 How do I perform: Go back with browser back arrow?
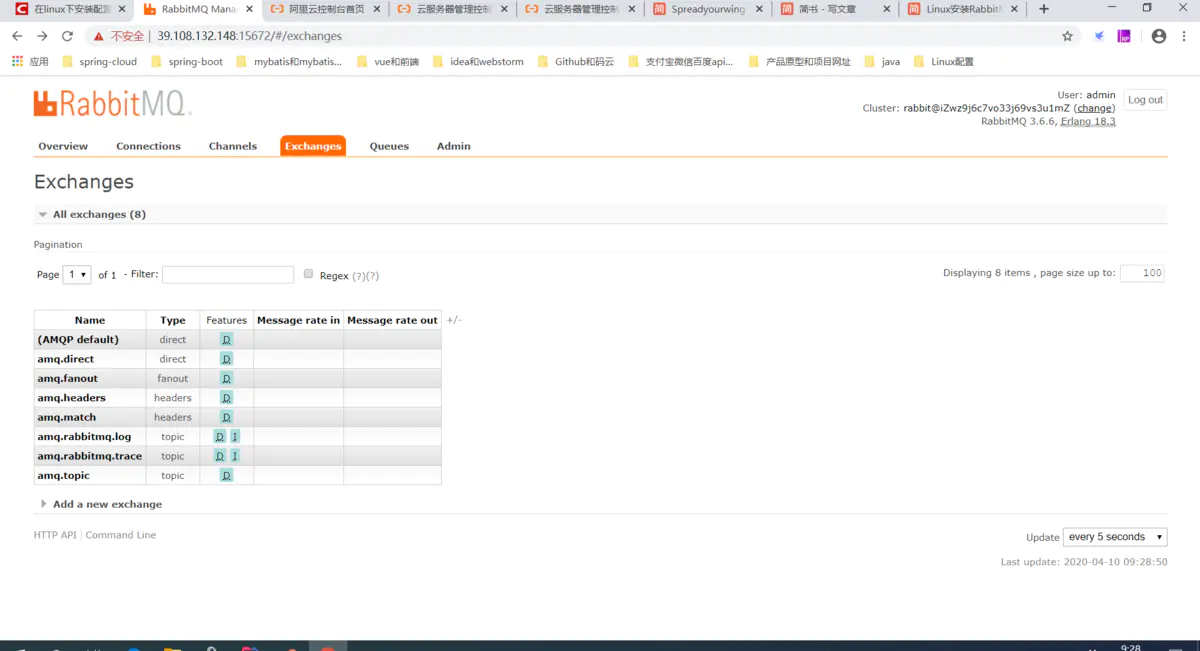coord(17,36)
